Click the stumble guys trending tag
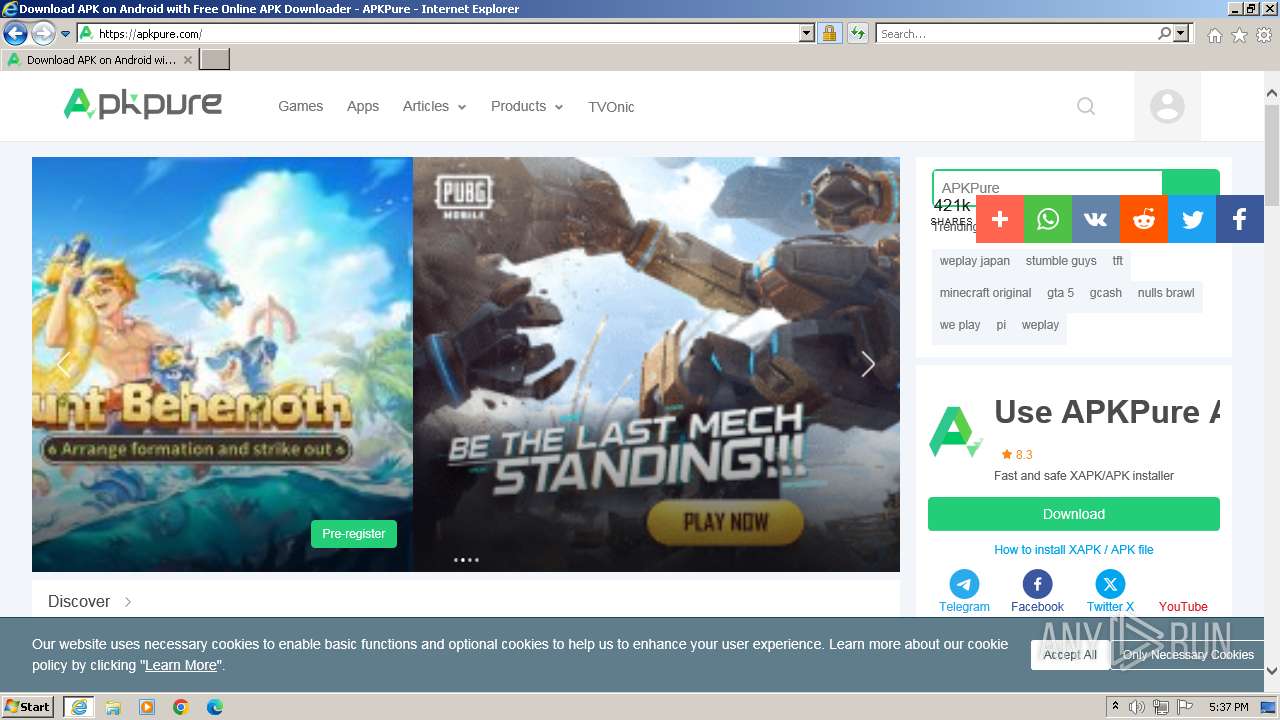The width and height of the screenshot is (1280, 720). (1061, 261)
